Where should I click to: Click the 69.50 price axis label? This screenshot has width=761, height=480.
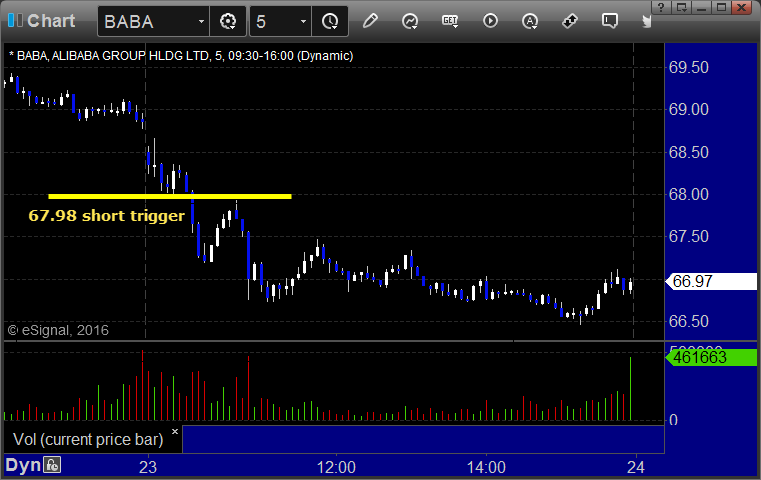tap(688, 67)
